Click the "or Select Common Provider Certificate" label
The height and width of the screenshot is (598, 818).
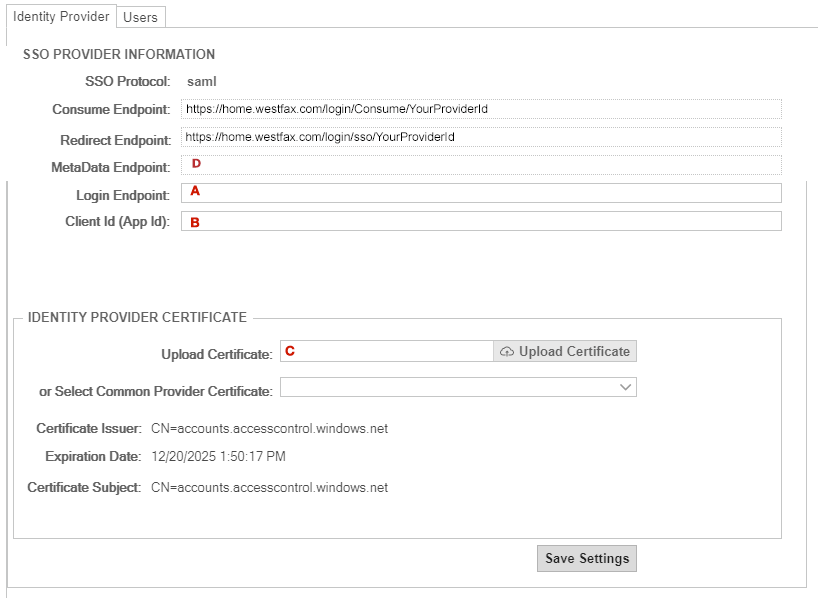click(156, 391)
